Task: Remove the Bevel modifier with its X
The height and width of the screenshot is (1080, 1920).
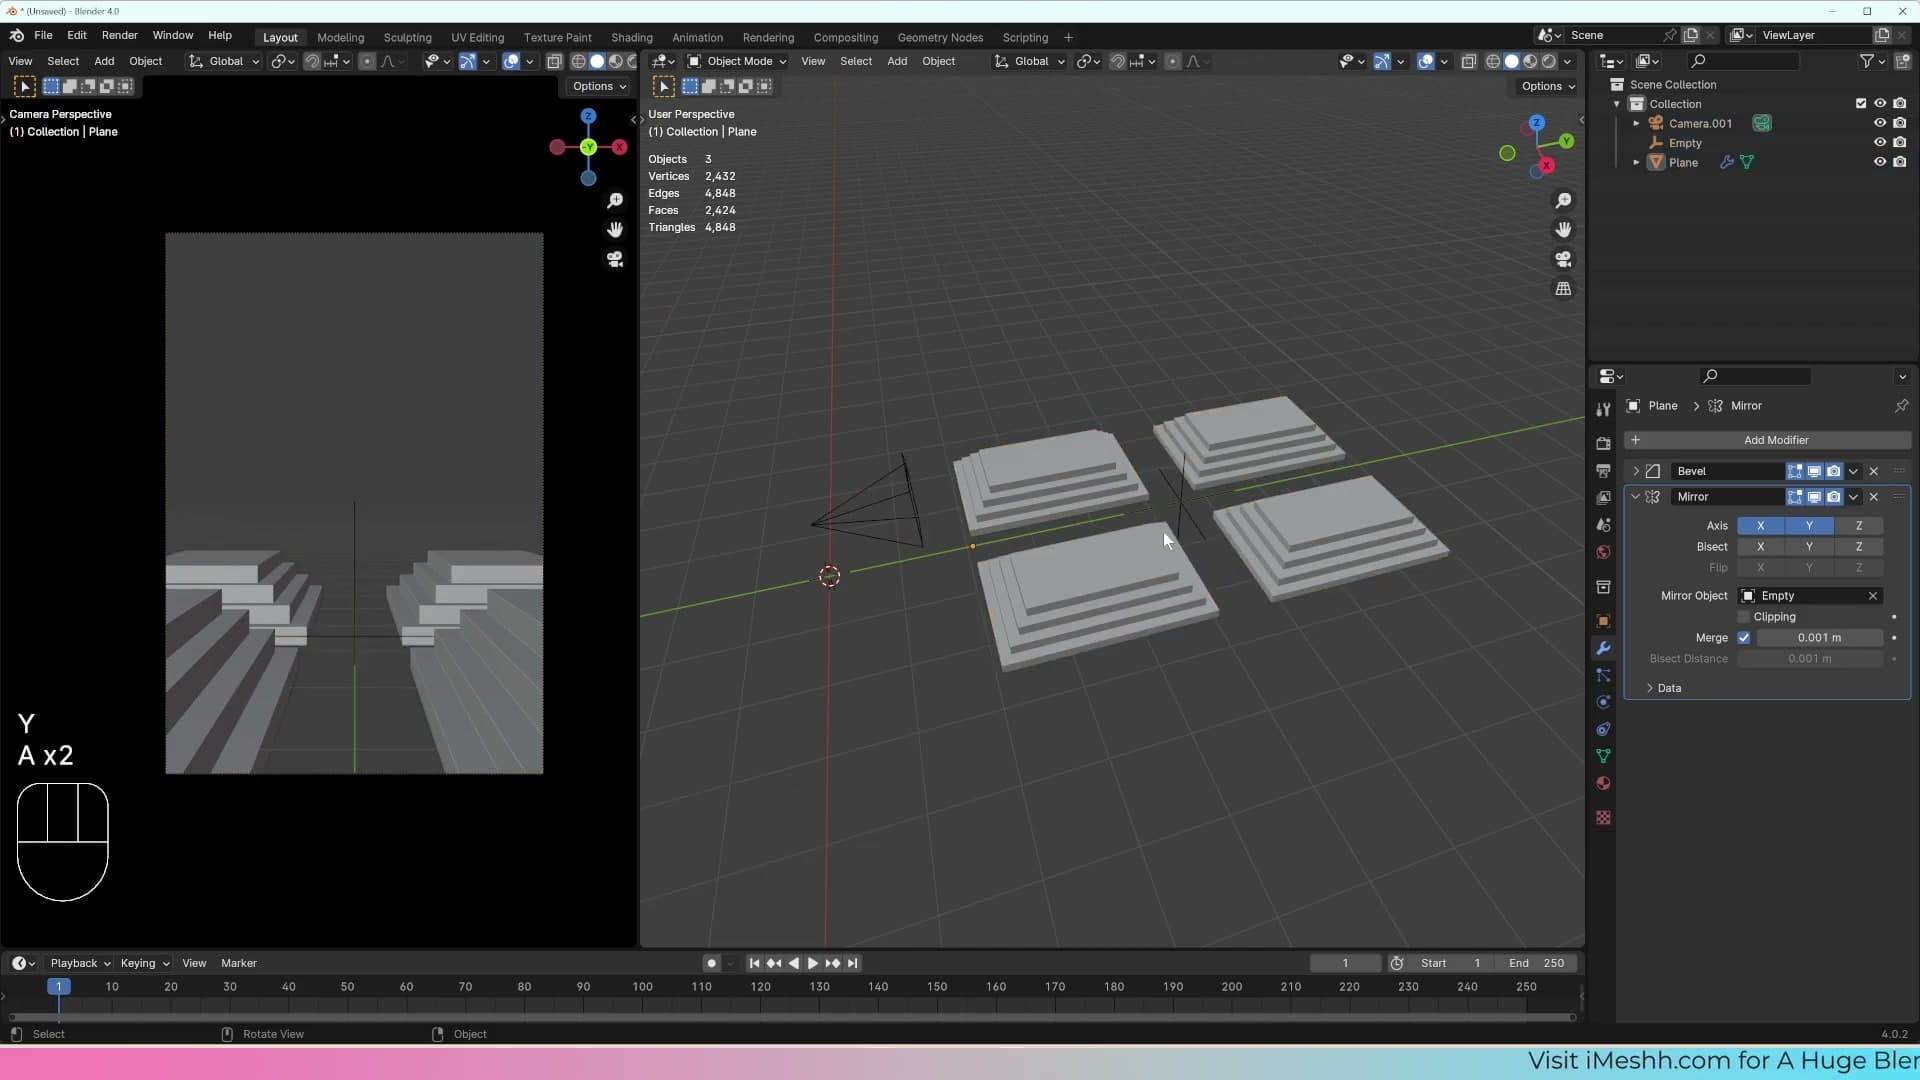Action: point(1874,471)
